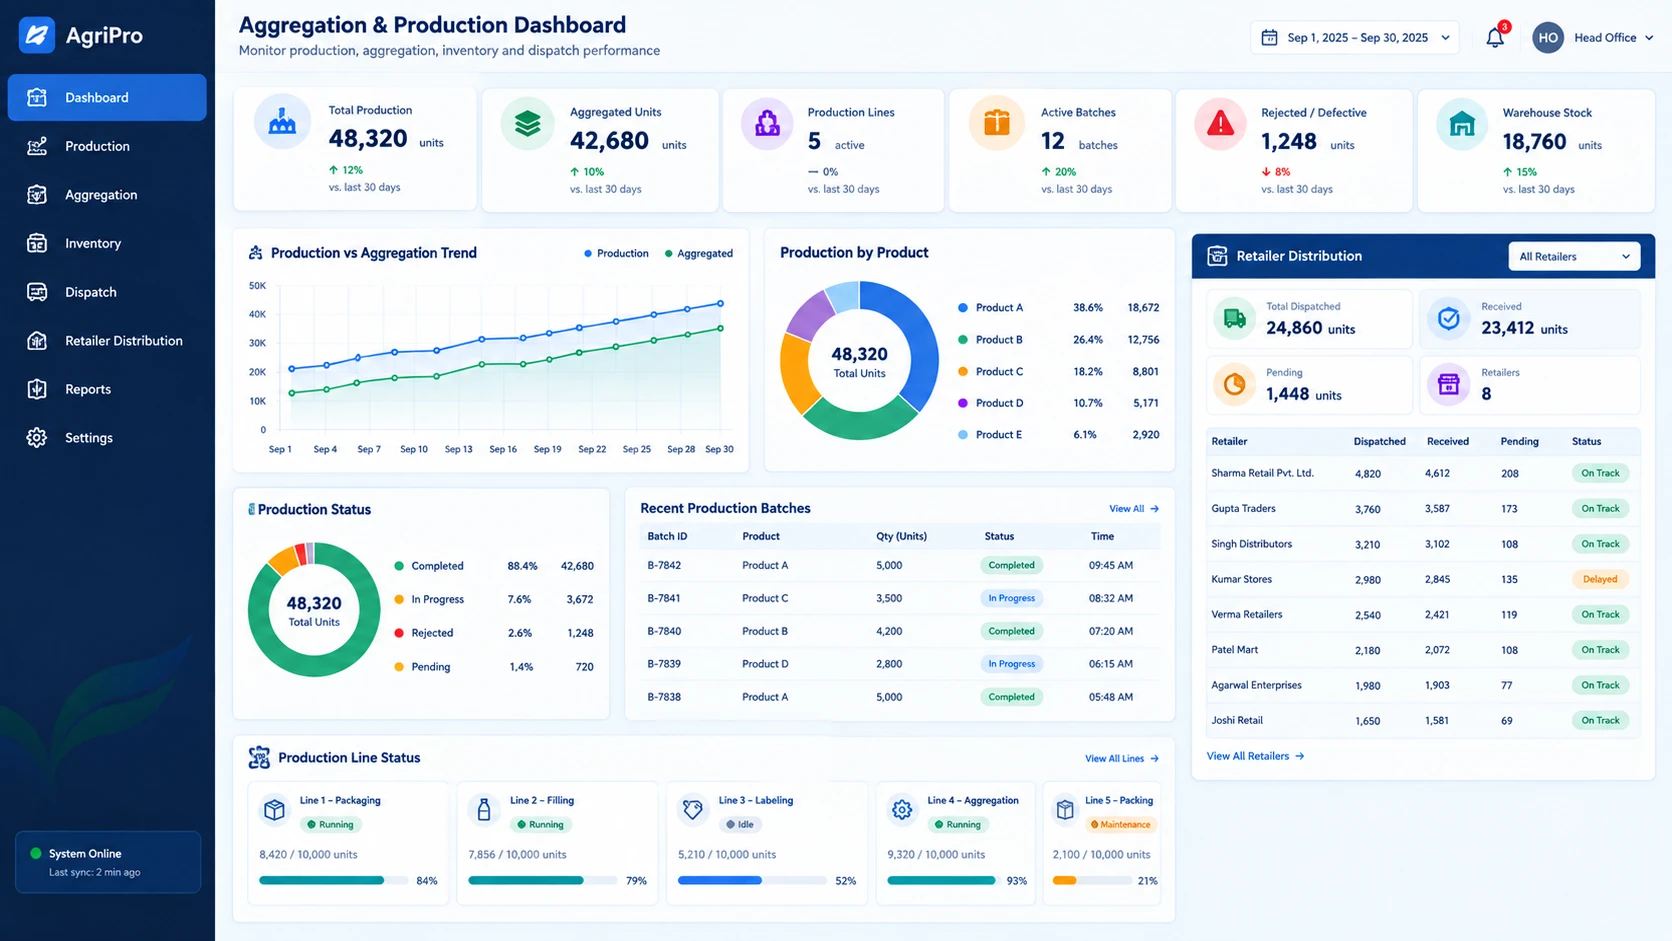Click the Aggregated Units stack icon

click(x=527, y=123)
